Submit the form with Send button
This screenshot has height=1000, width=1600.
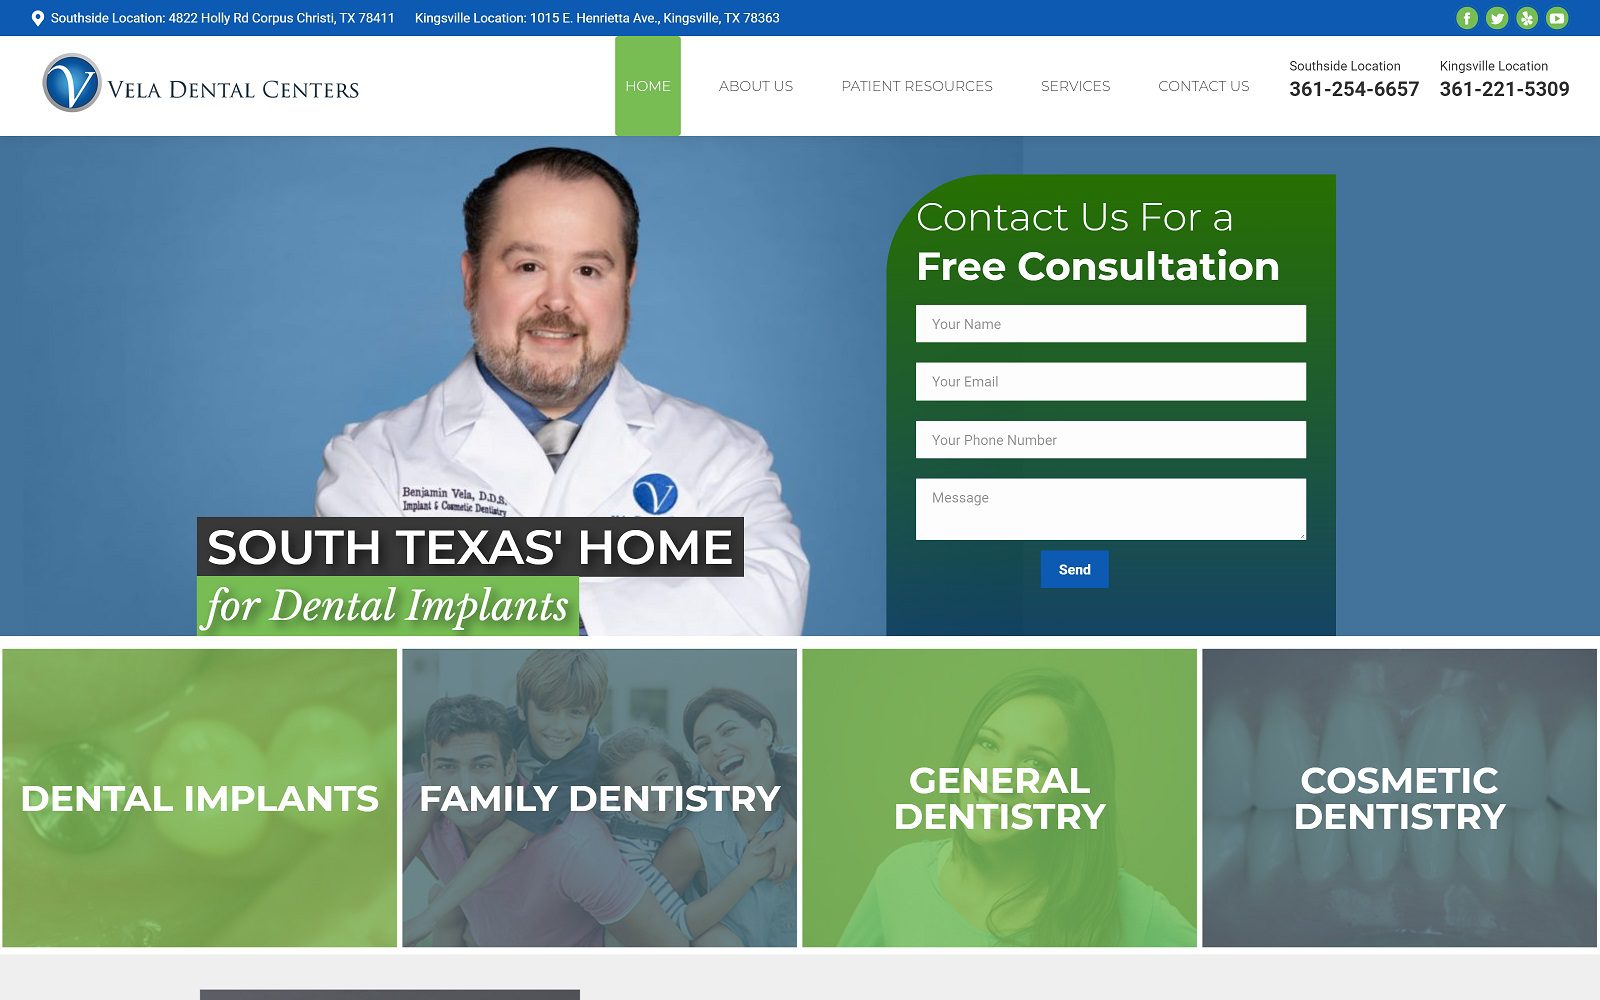click(1074, 569)
